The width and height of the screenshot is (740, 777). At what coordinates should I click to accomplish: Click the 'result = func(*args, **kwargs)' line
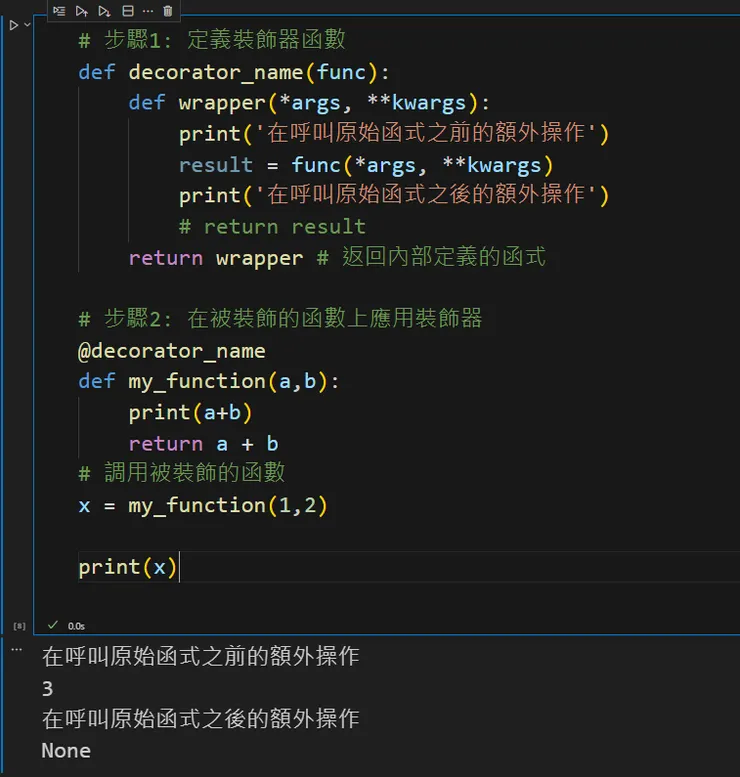(366, 165)
